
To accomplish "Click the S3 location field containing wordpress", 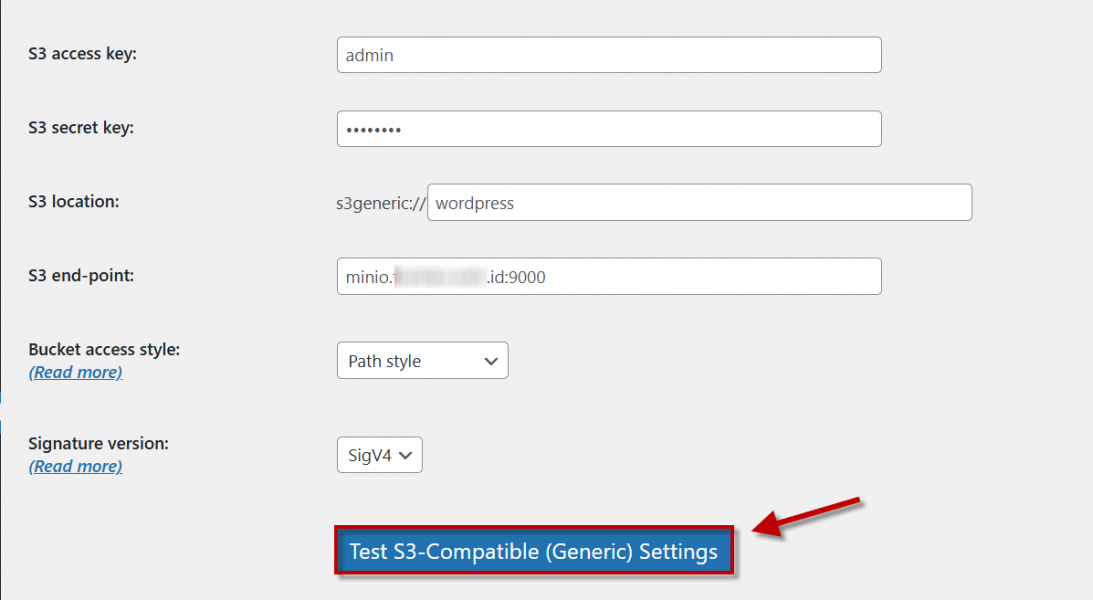I will tap(699, 203).
